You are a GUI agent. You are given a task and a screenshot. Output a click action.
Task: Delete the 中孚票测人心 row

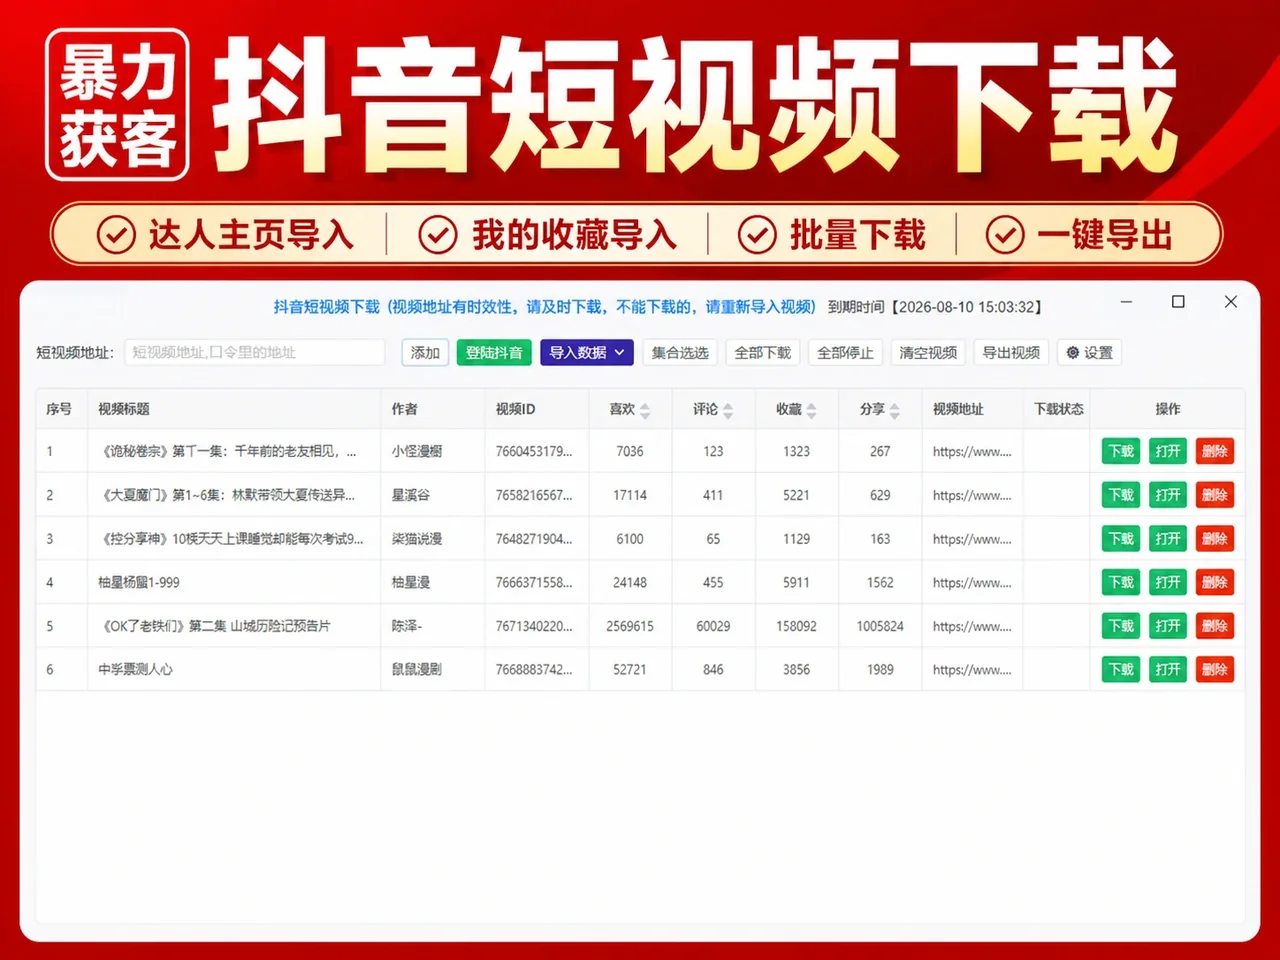click(1215, 670)
